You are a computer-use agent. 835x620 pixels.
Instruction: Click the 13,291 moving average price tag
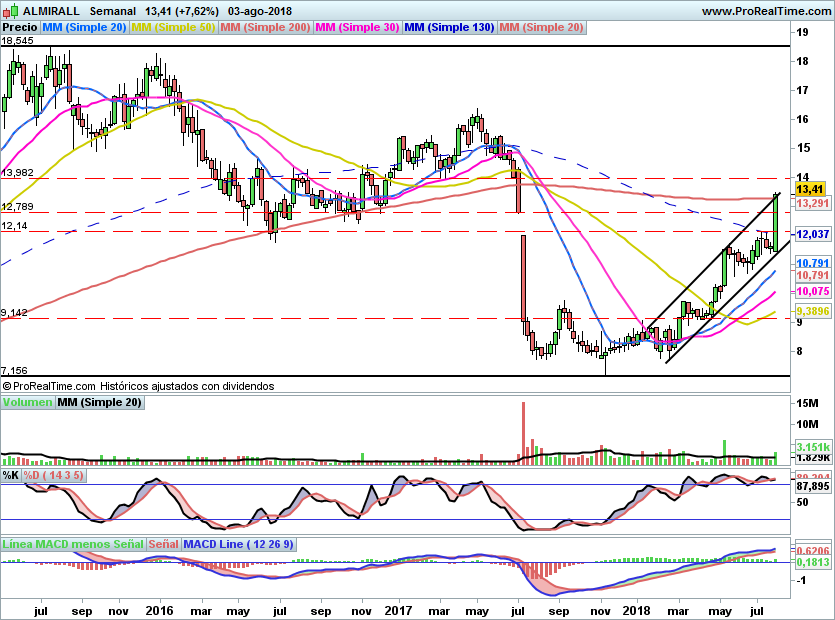tap(813, 203)
